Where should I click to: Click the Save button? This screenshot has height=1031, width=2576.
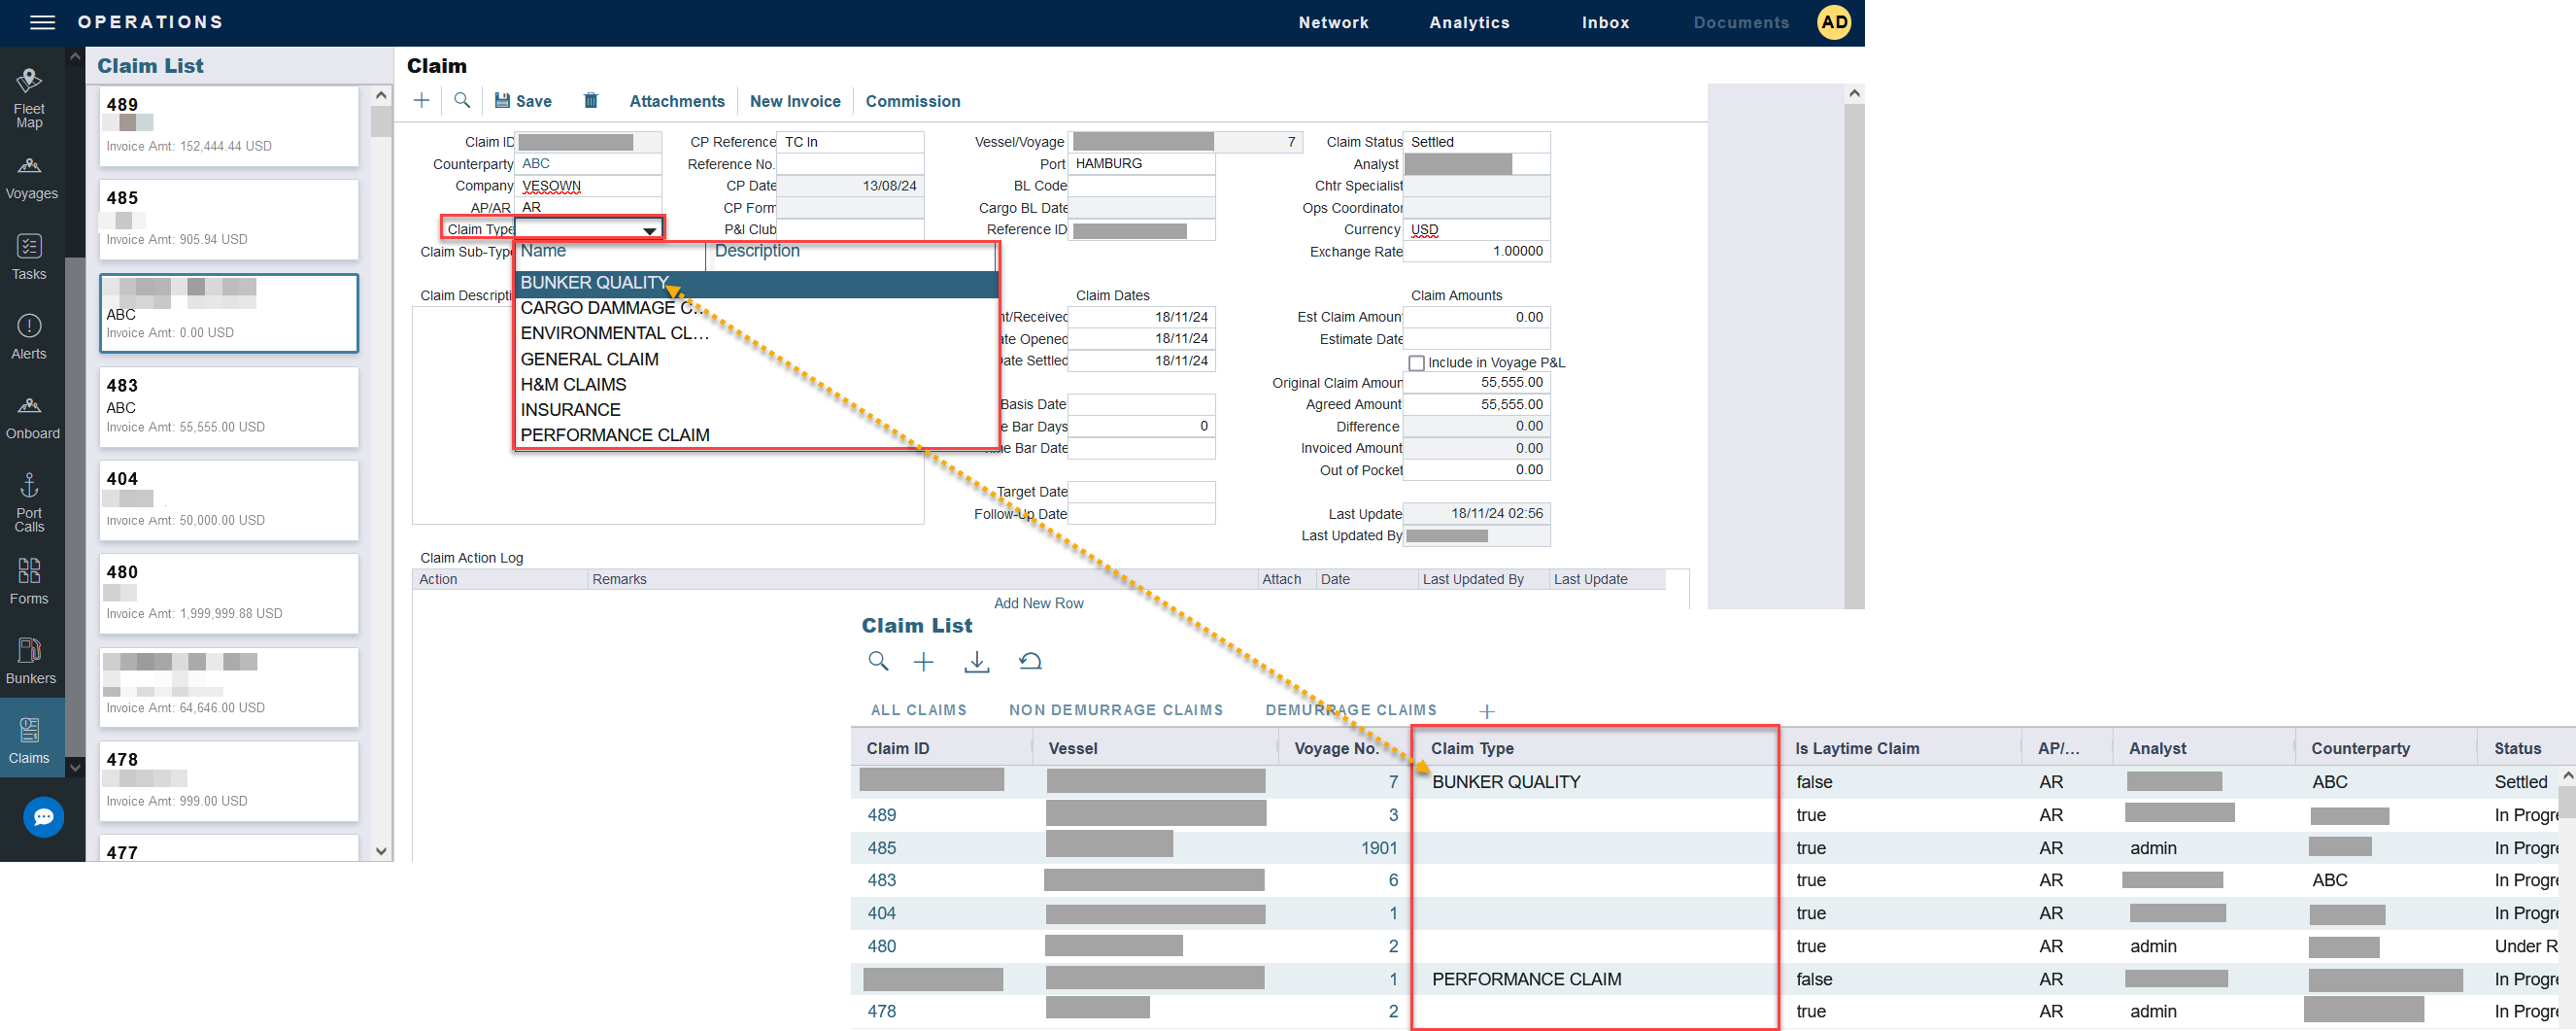coord(523,101)
